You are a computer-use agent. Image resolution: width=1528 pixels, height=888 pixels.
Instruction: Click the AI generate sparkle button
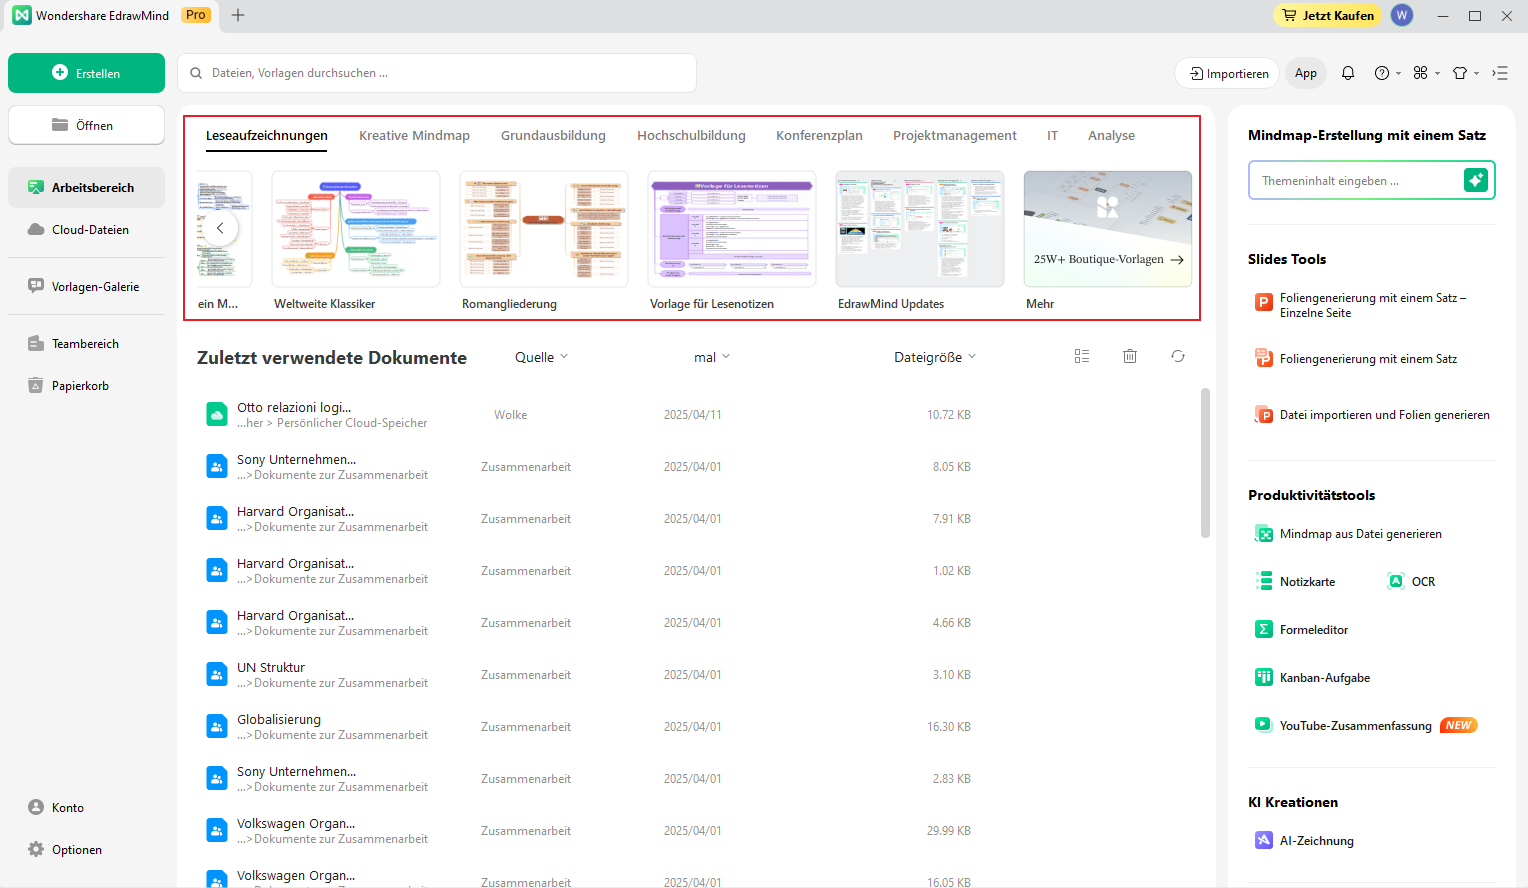(1475, 180)
